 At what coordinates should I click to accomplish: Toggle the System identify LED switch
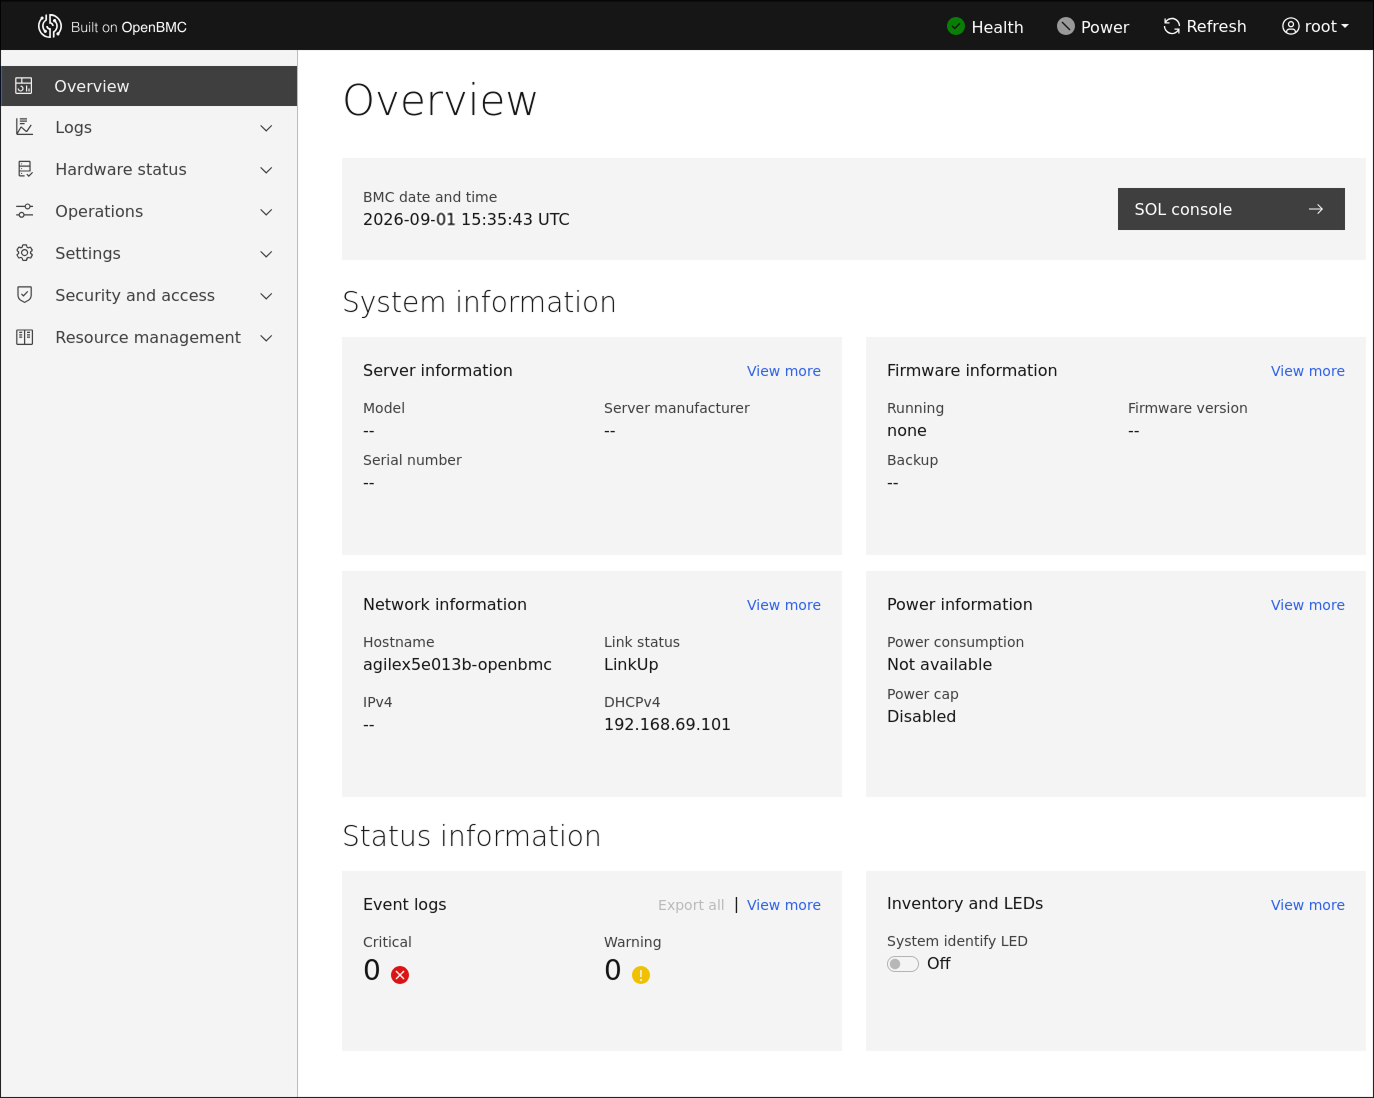pyautogui.click(x=903, y=964)
